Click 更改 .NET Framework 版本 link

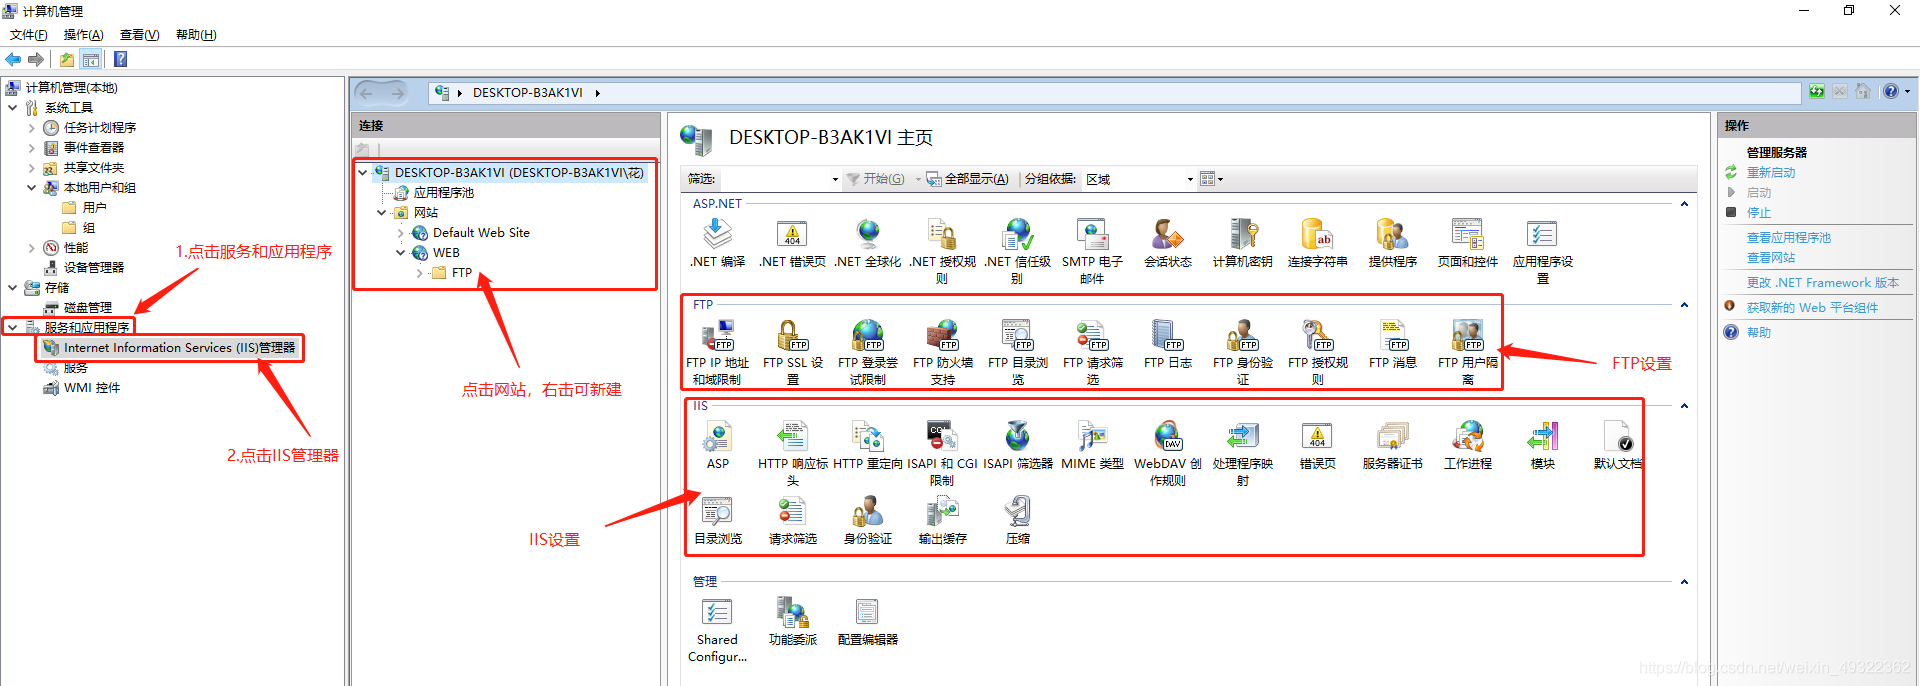[x=1822, y=282]
